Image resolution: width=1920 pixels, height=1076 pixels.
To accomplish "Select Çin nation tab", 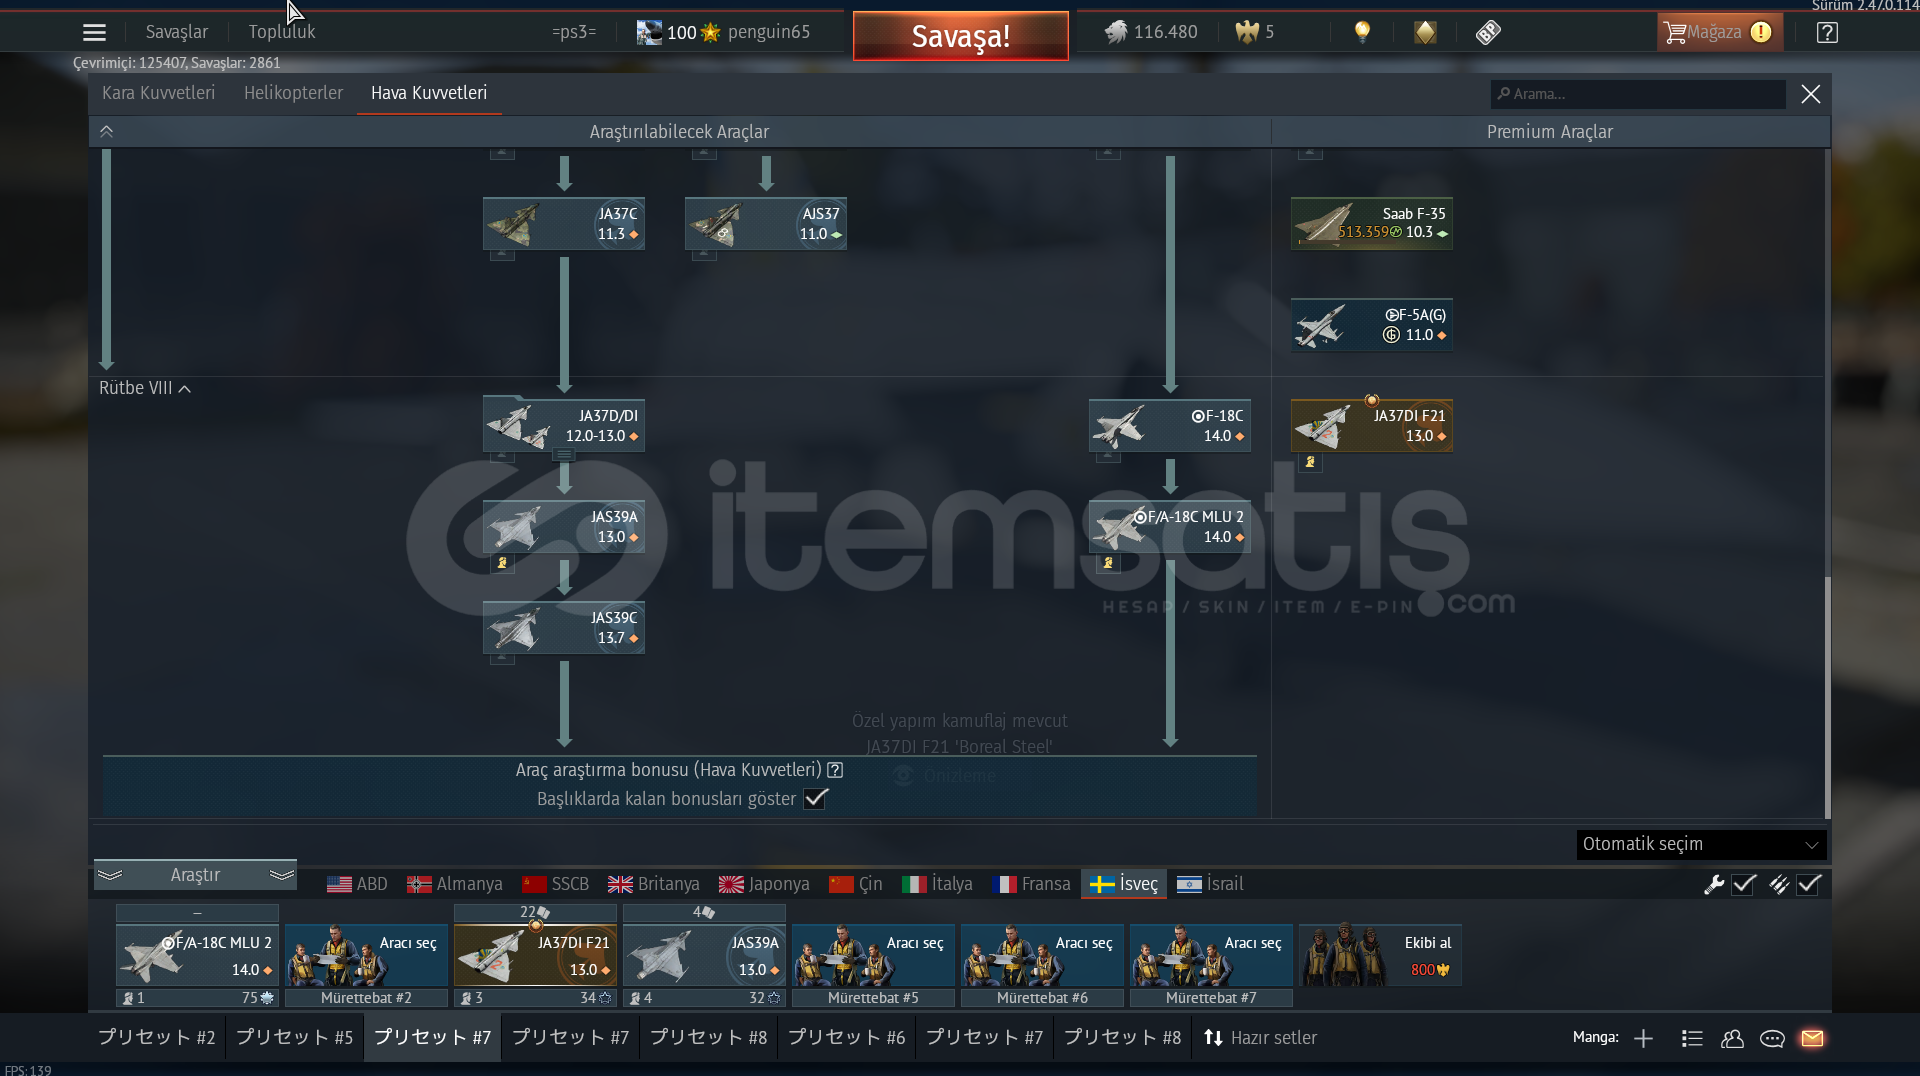I will click(x=856, y=884).
